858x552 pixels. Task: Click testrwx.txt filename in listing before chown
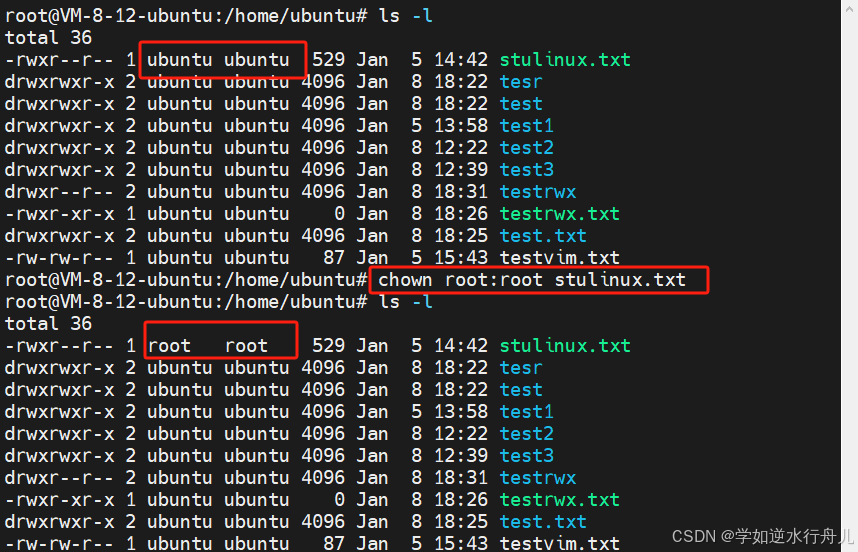point(559,214)
